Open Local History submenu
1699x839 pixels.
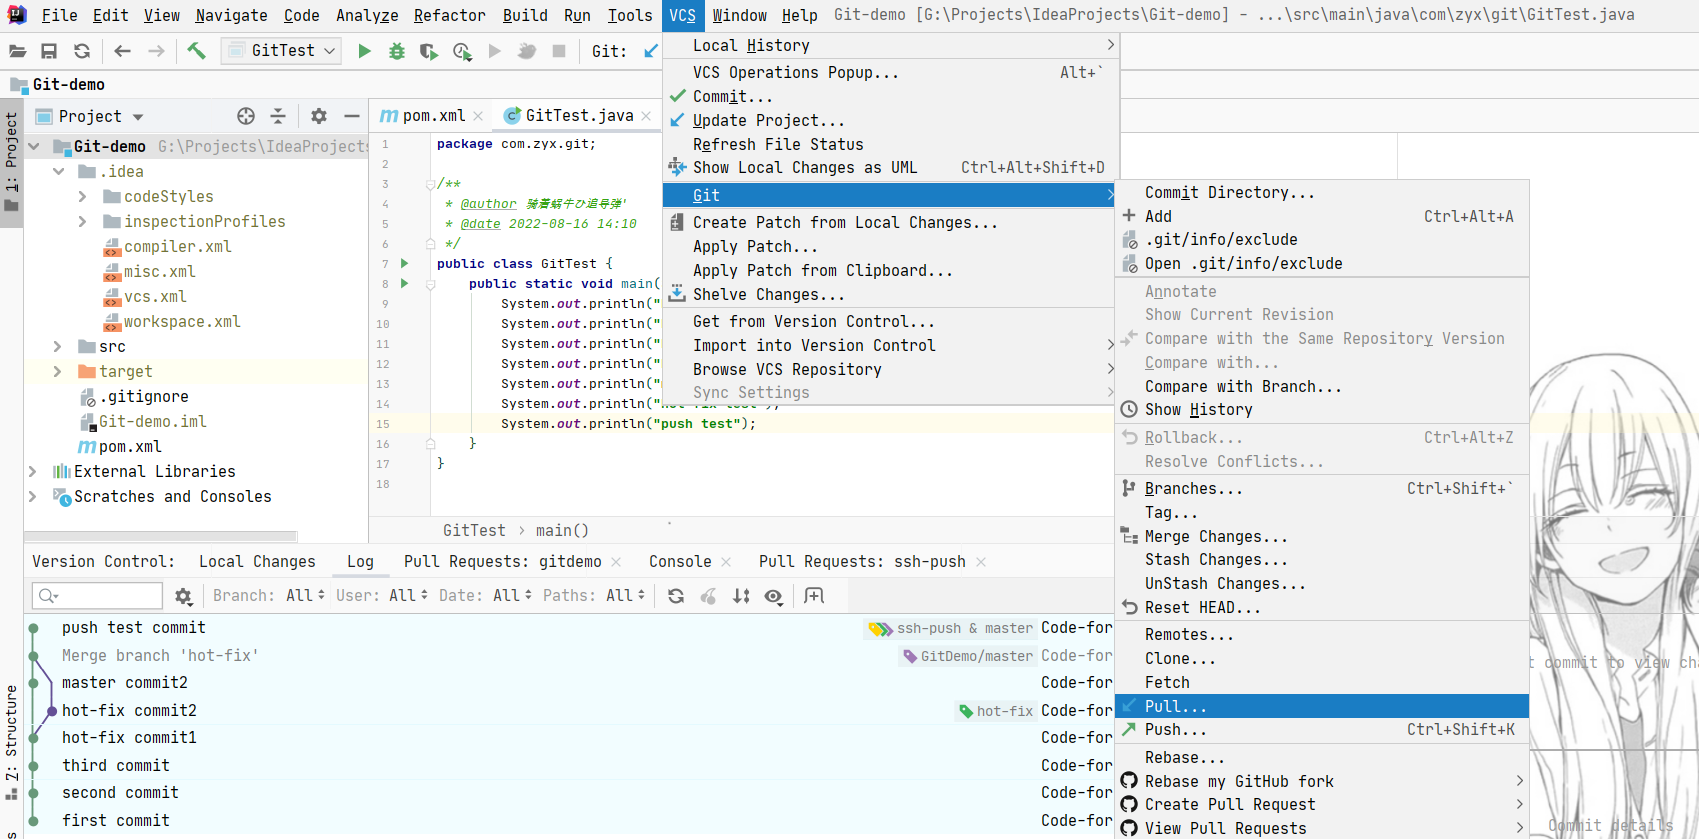(891, 45)
